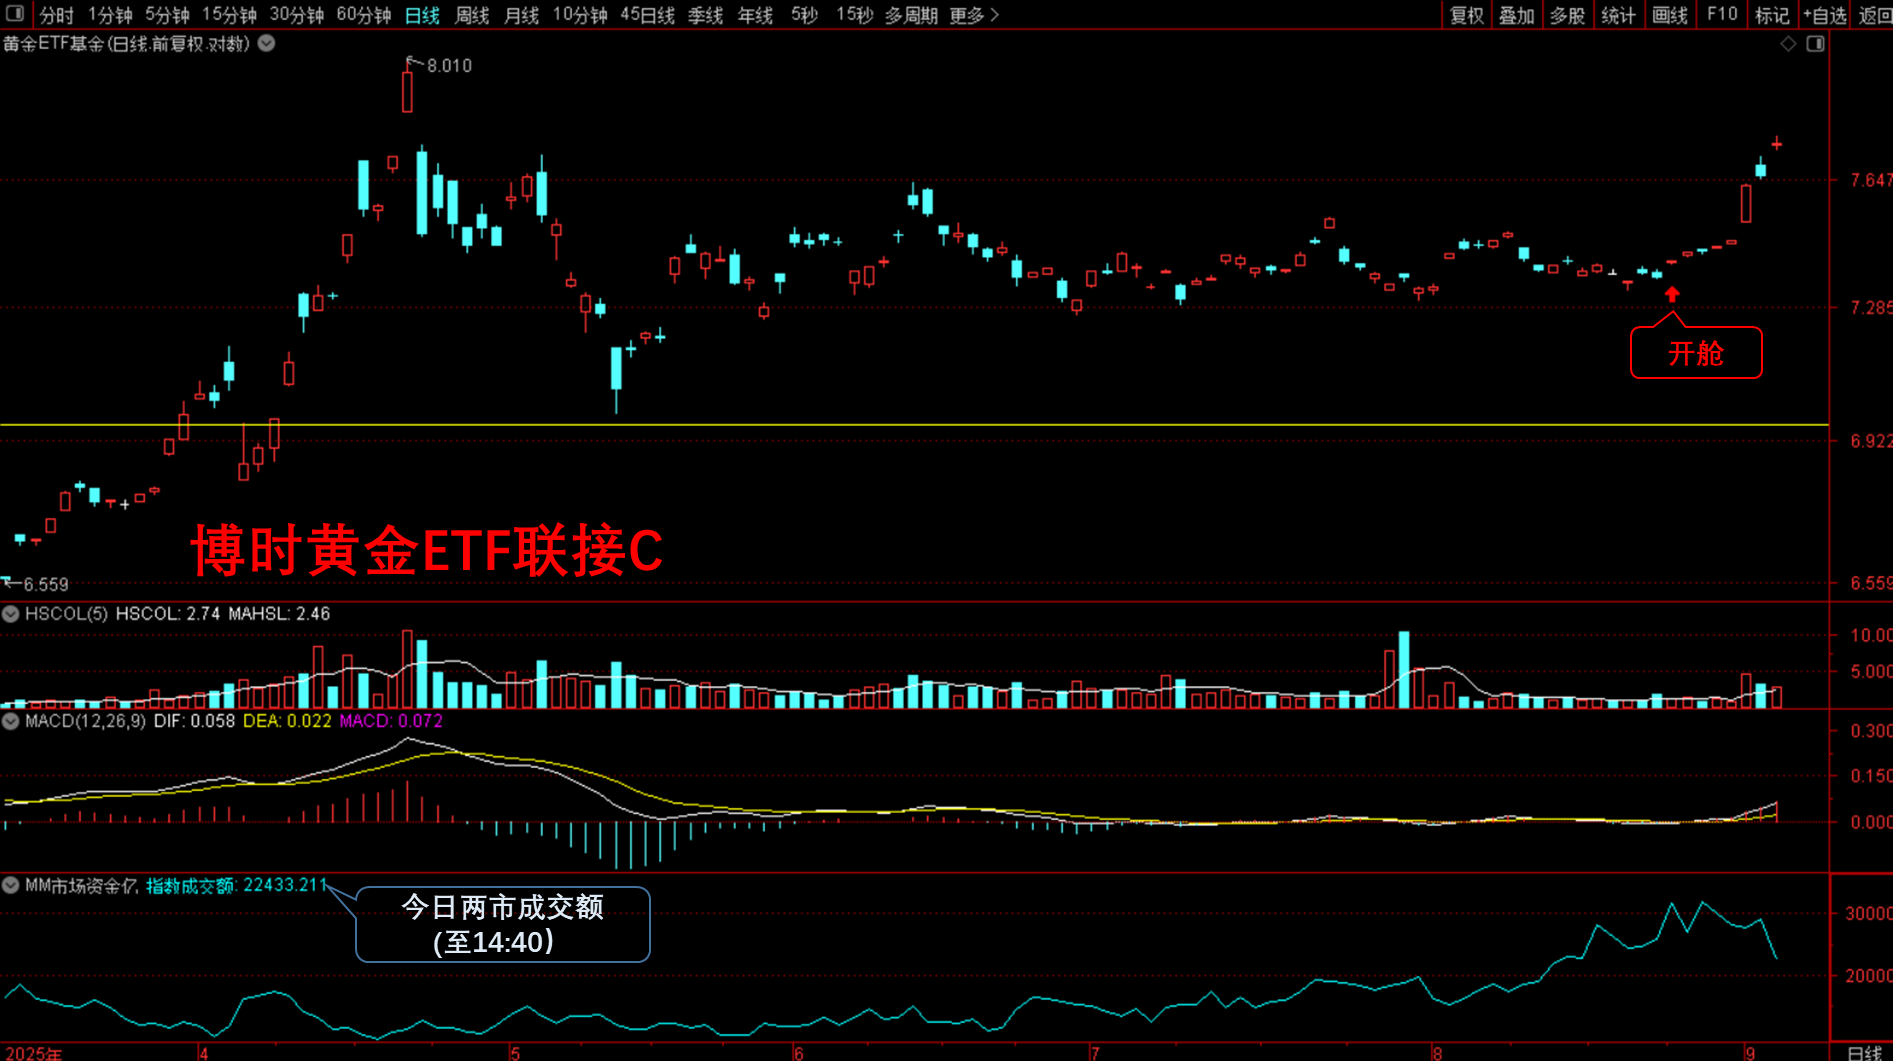Screen dimensions: 1893x1061
Task: Open the 统计 statistics tool
Action: (1618, 15)
